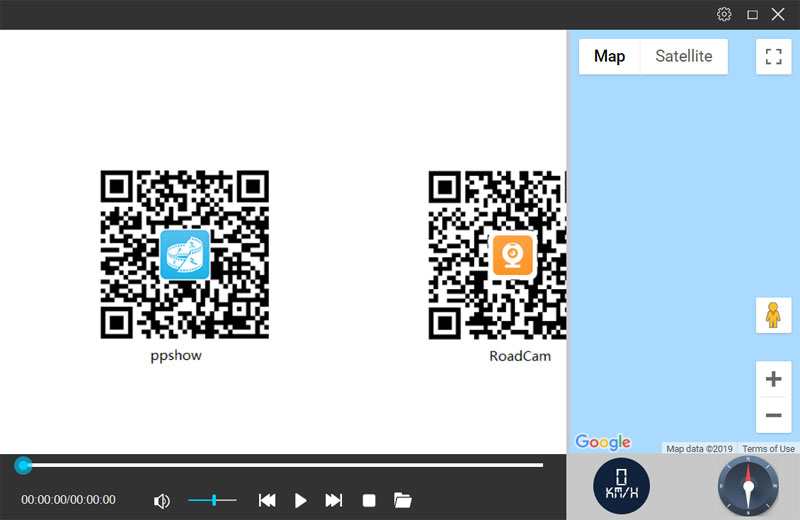Stop video playback
The image size is (800, 520).
tap(369, 501)
